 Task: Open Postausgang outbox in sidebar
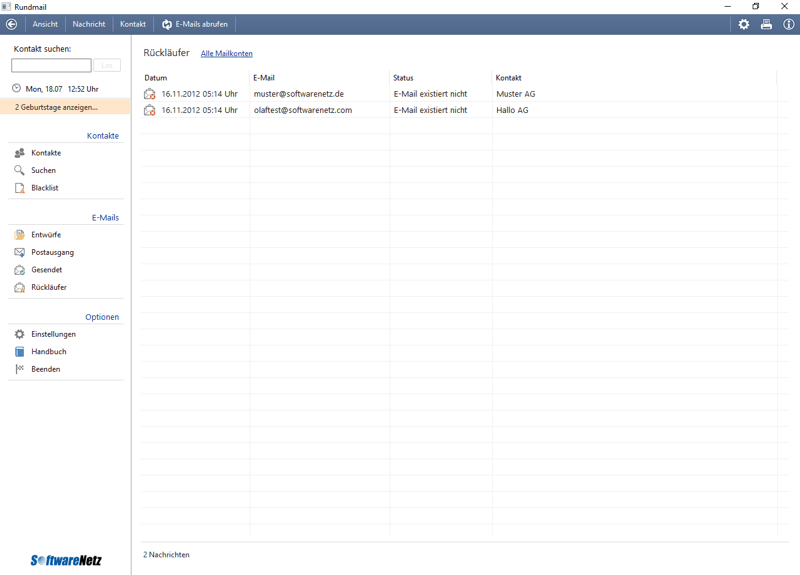coord(52,252)
